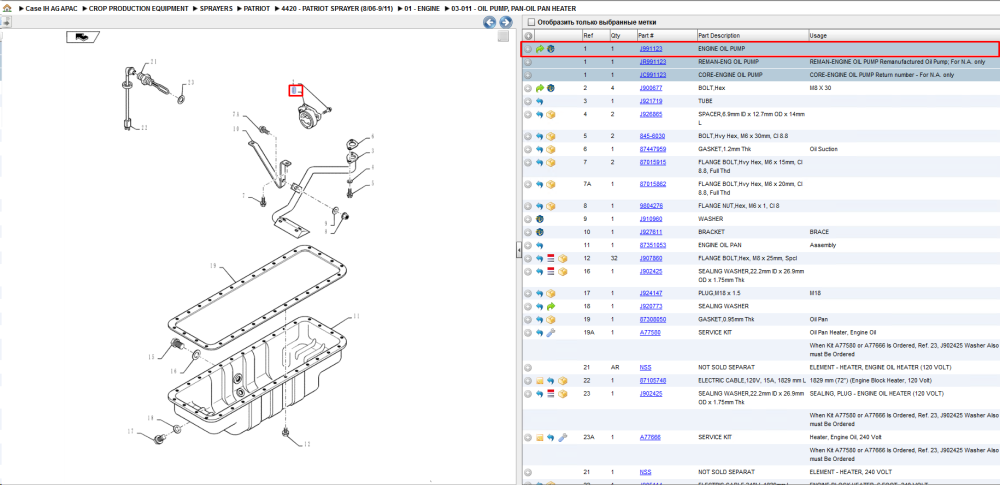Screen dimensions: 1000x485
Task: Click the red list icon in J907860 FLANGE BOLT row
Action: point(550,258)
